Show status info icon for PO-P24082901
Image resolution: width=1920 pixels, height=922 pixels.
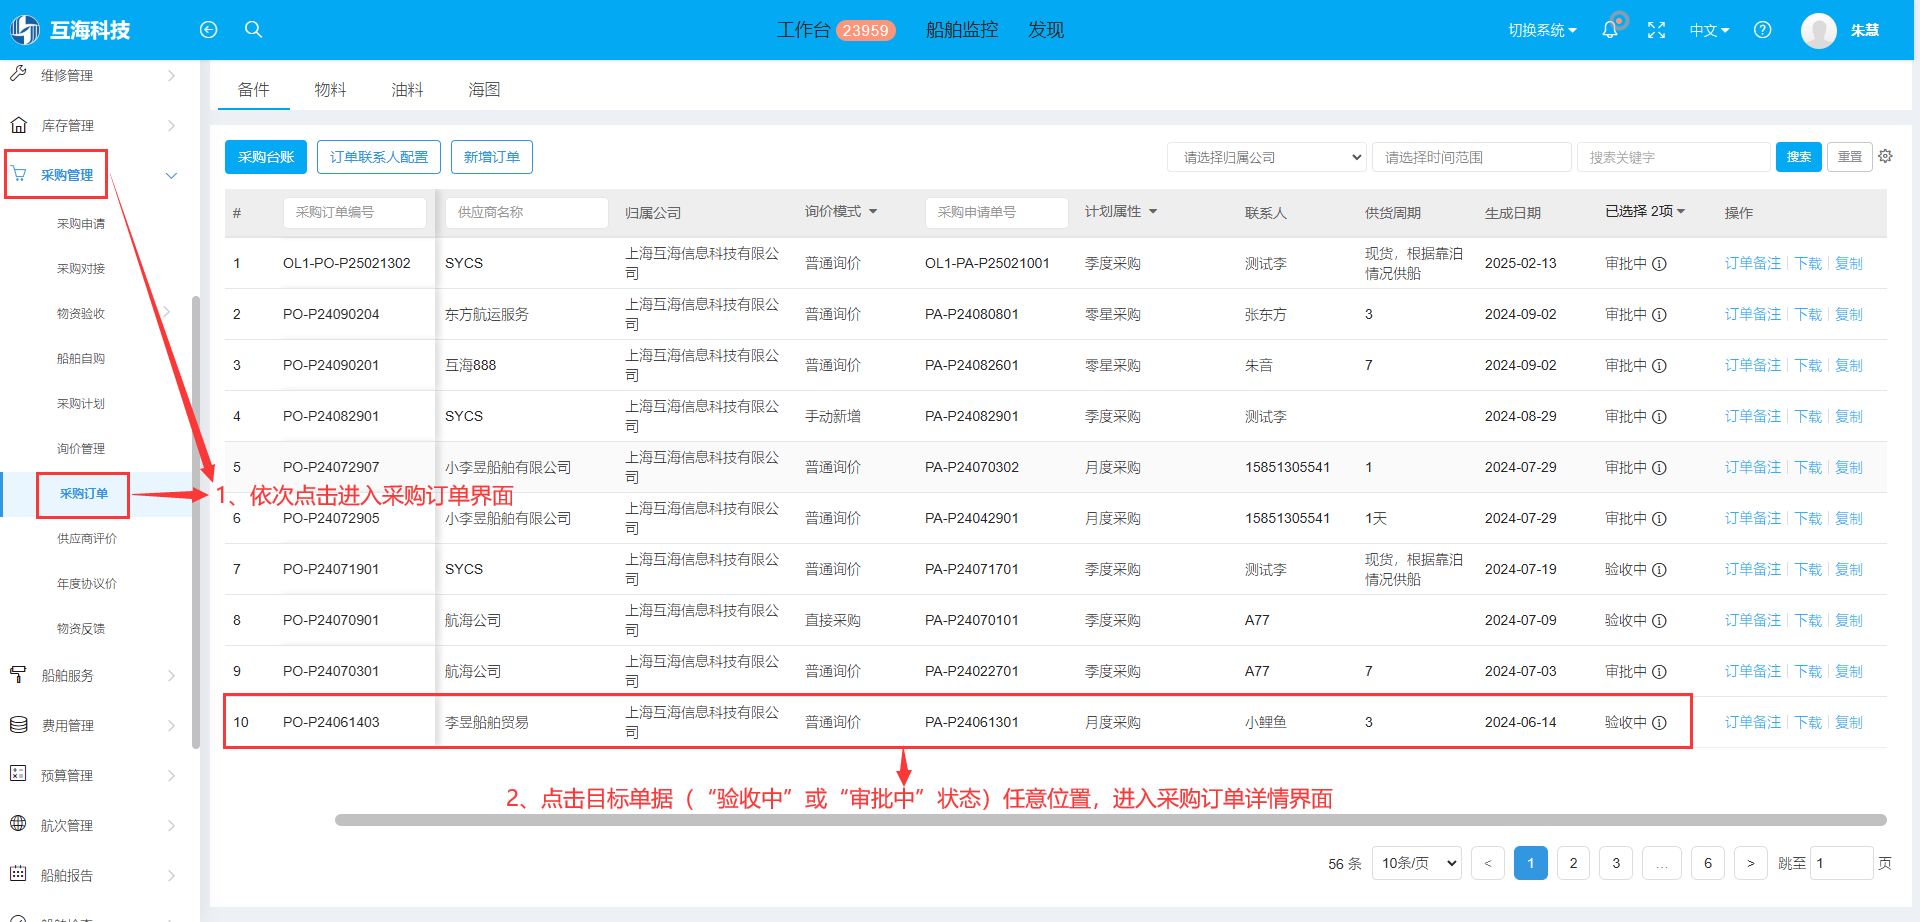pyautogui.click(x=1659, y=417)
